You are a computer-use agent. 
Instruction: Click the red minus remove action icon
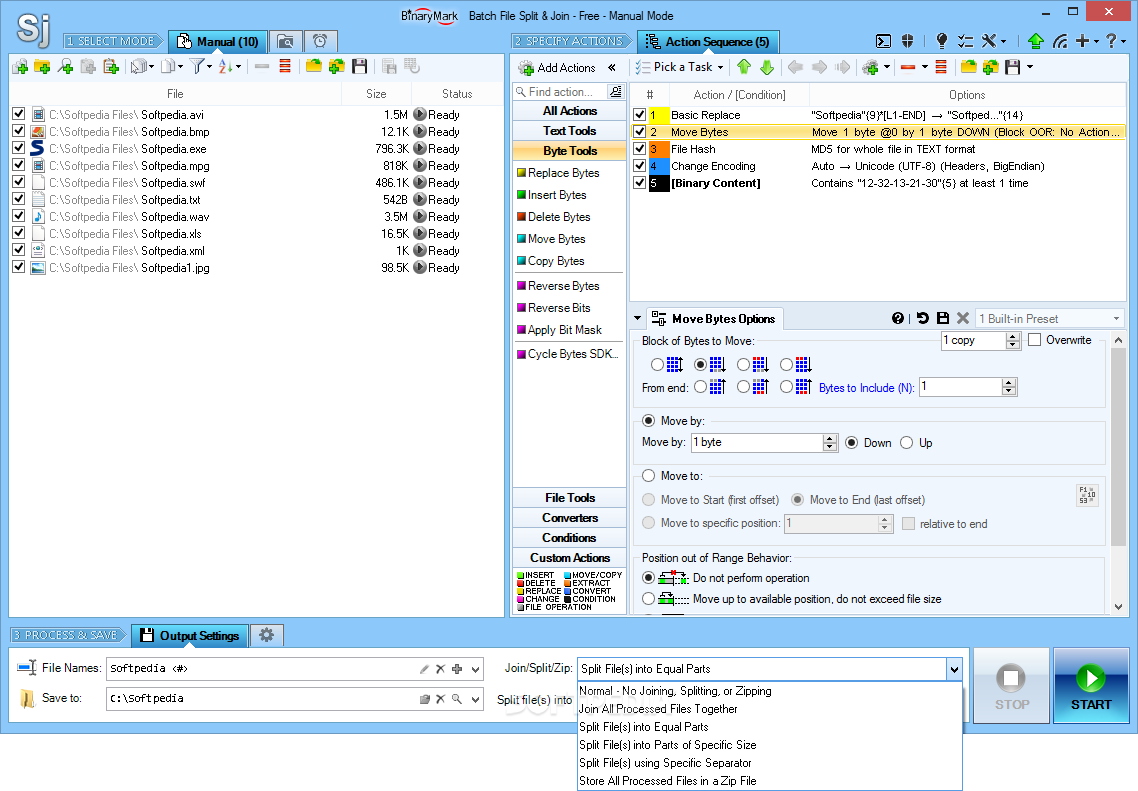coord(907,67)
